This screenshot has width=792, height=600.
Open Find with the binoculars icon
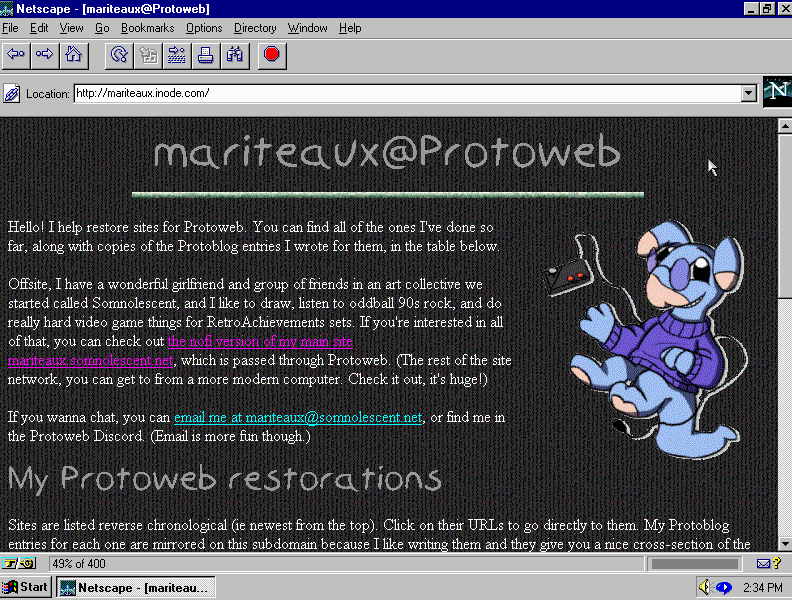(x=235, y=54)
